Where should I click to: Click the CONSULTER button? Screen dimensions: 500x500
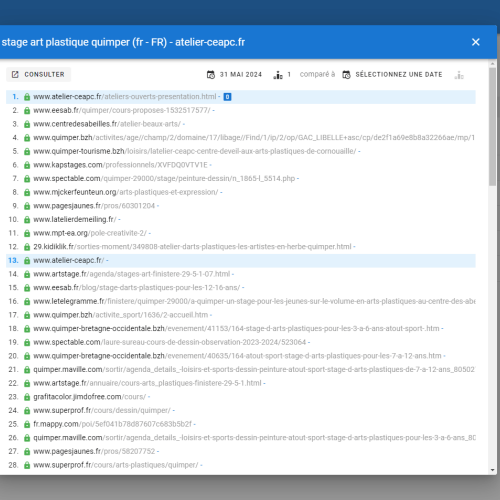pos(38,74)
